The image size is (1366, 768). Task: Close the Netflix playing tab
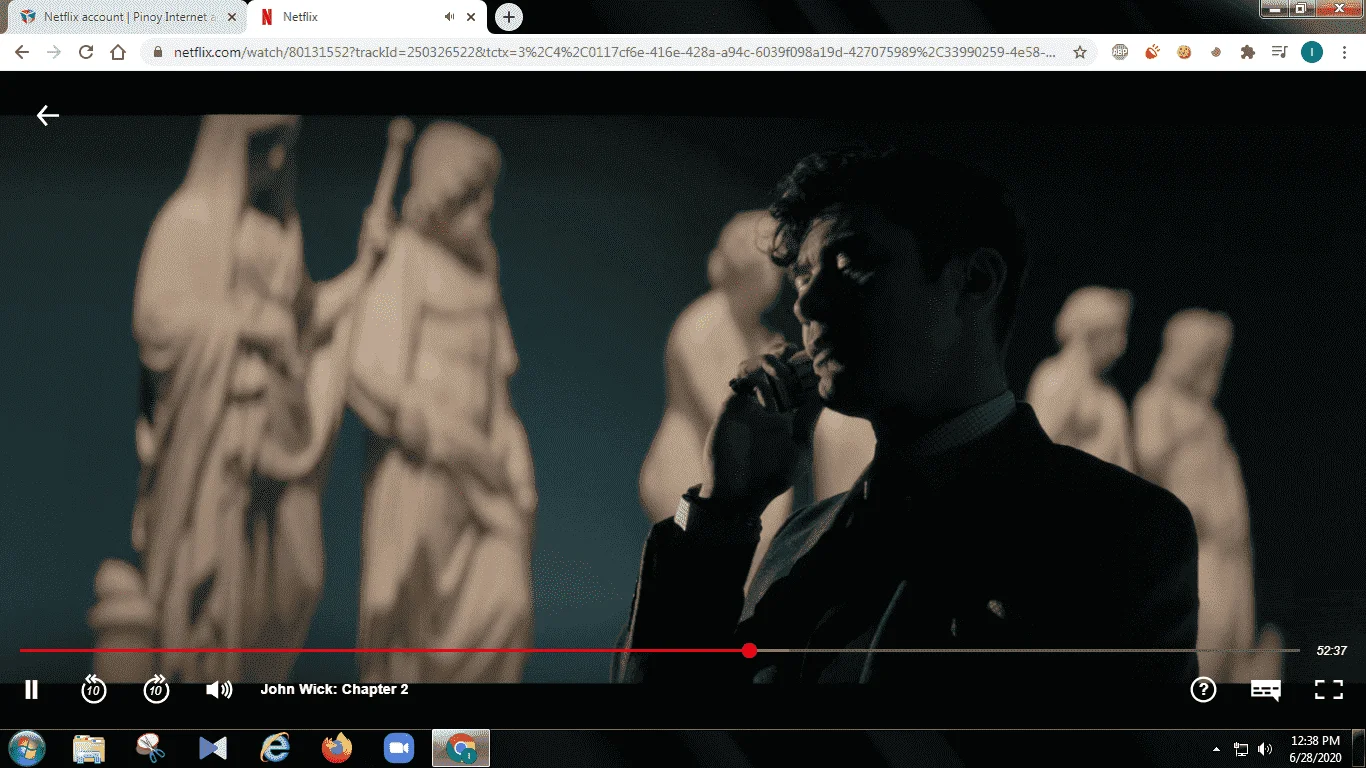pyautogui.click(x=471, y=17)
